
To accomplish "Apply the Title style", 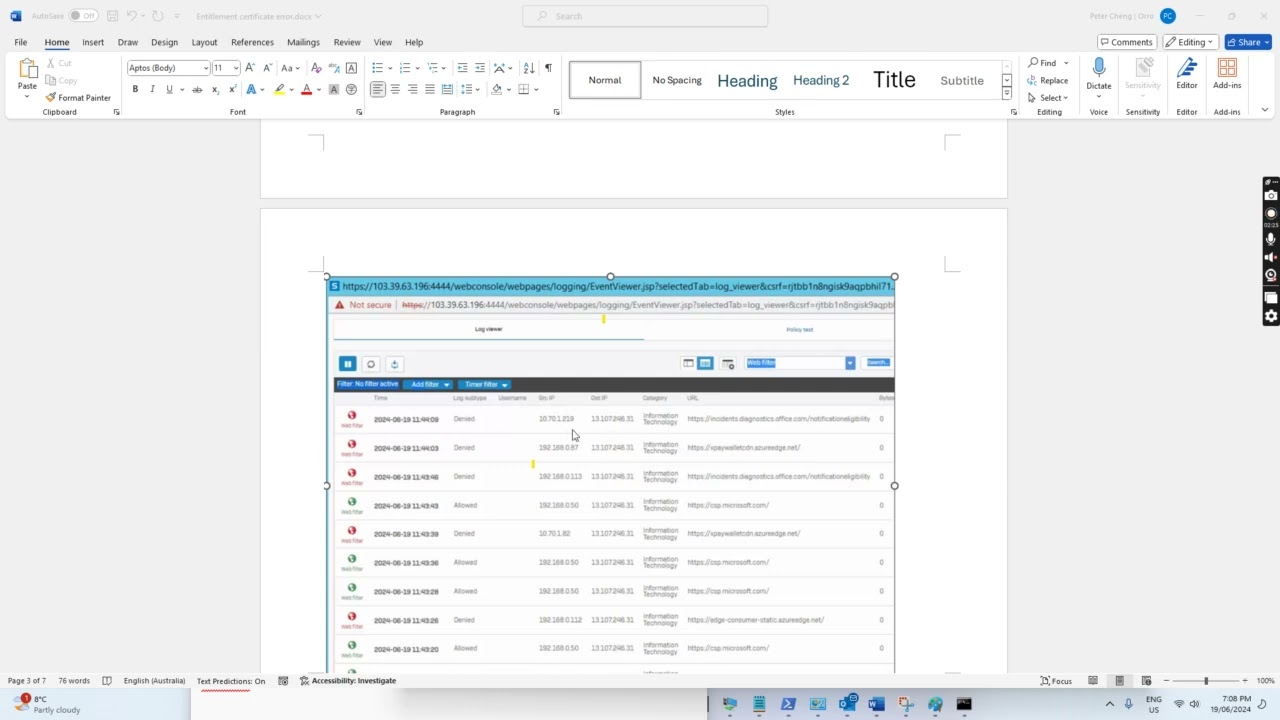I will (x=894, y=80).
